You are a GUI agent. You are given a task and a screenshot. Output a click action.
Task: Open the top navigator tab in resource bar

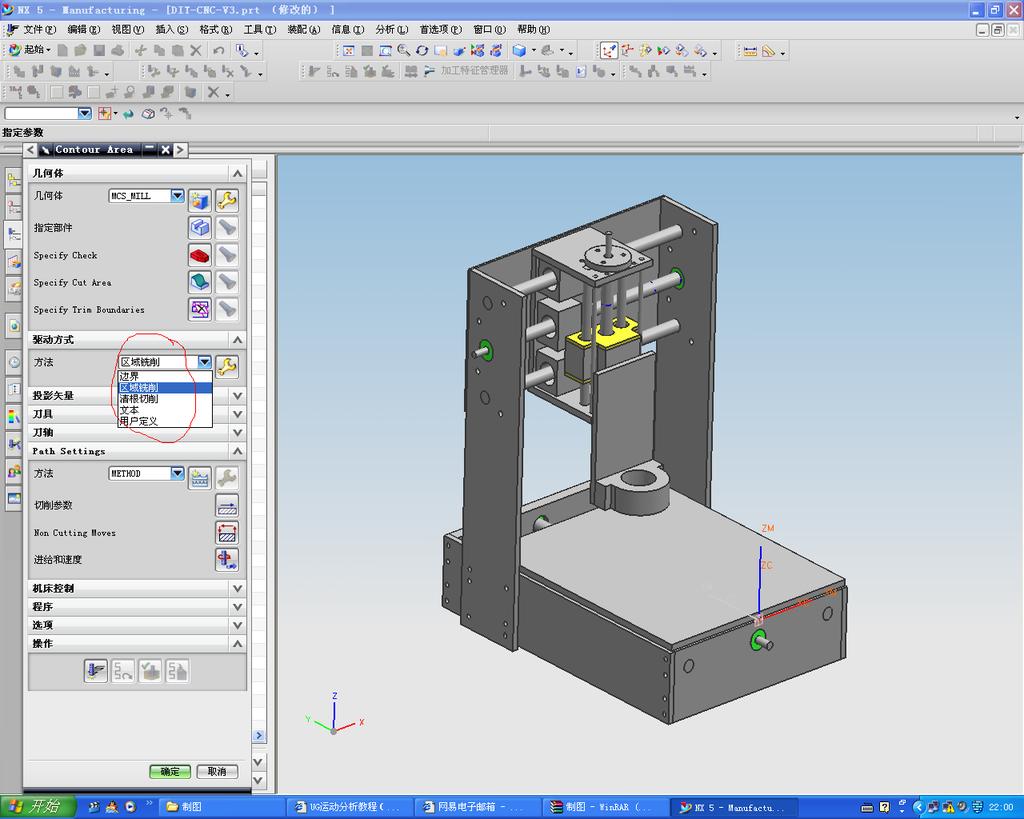point(13,180)
